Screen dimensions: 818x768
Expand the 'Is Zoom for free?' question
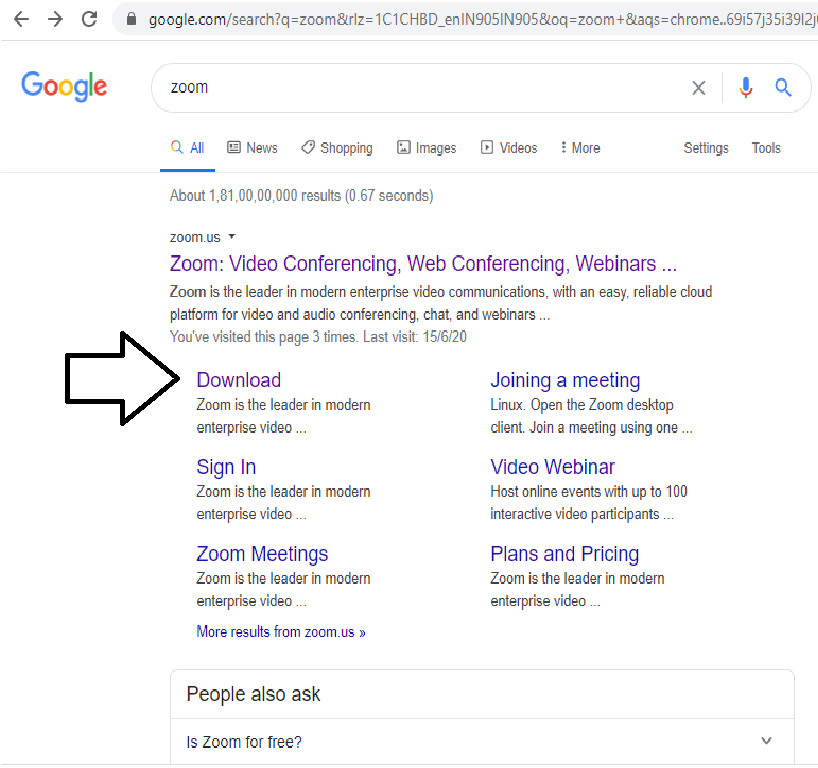click(766, 740)
